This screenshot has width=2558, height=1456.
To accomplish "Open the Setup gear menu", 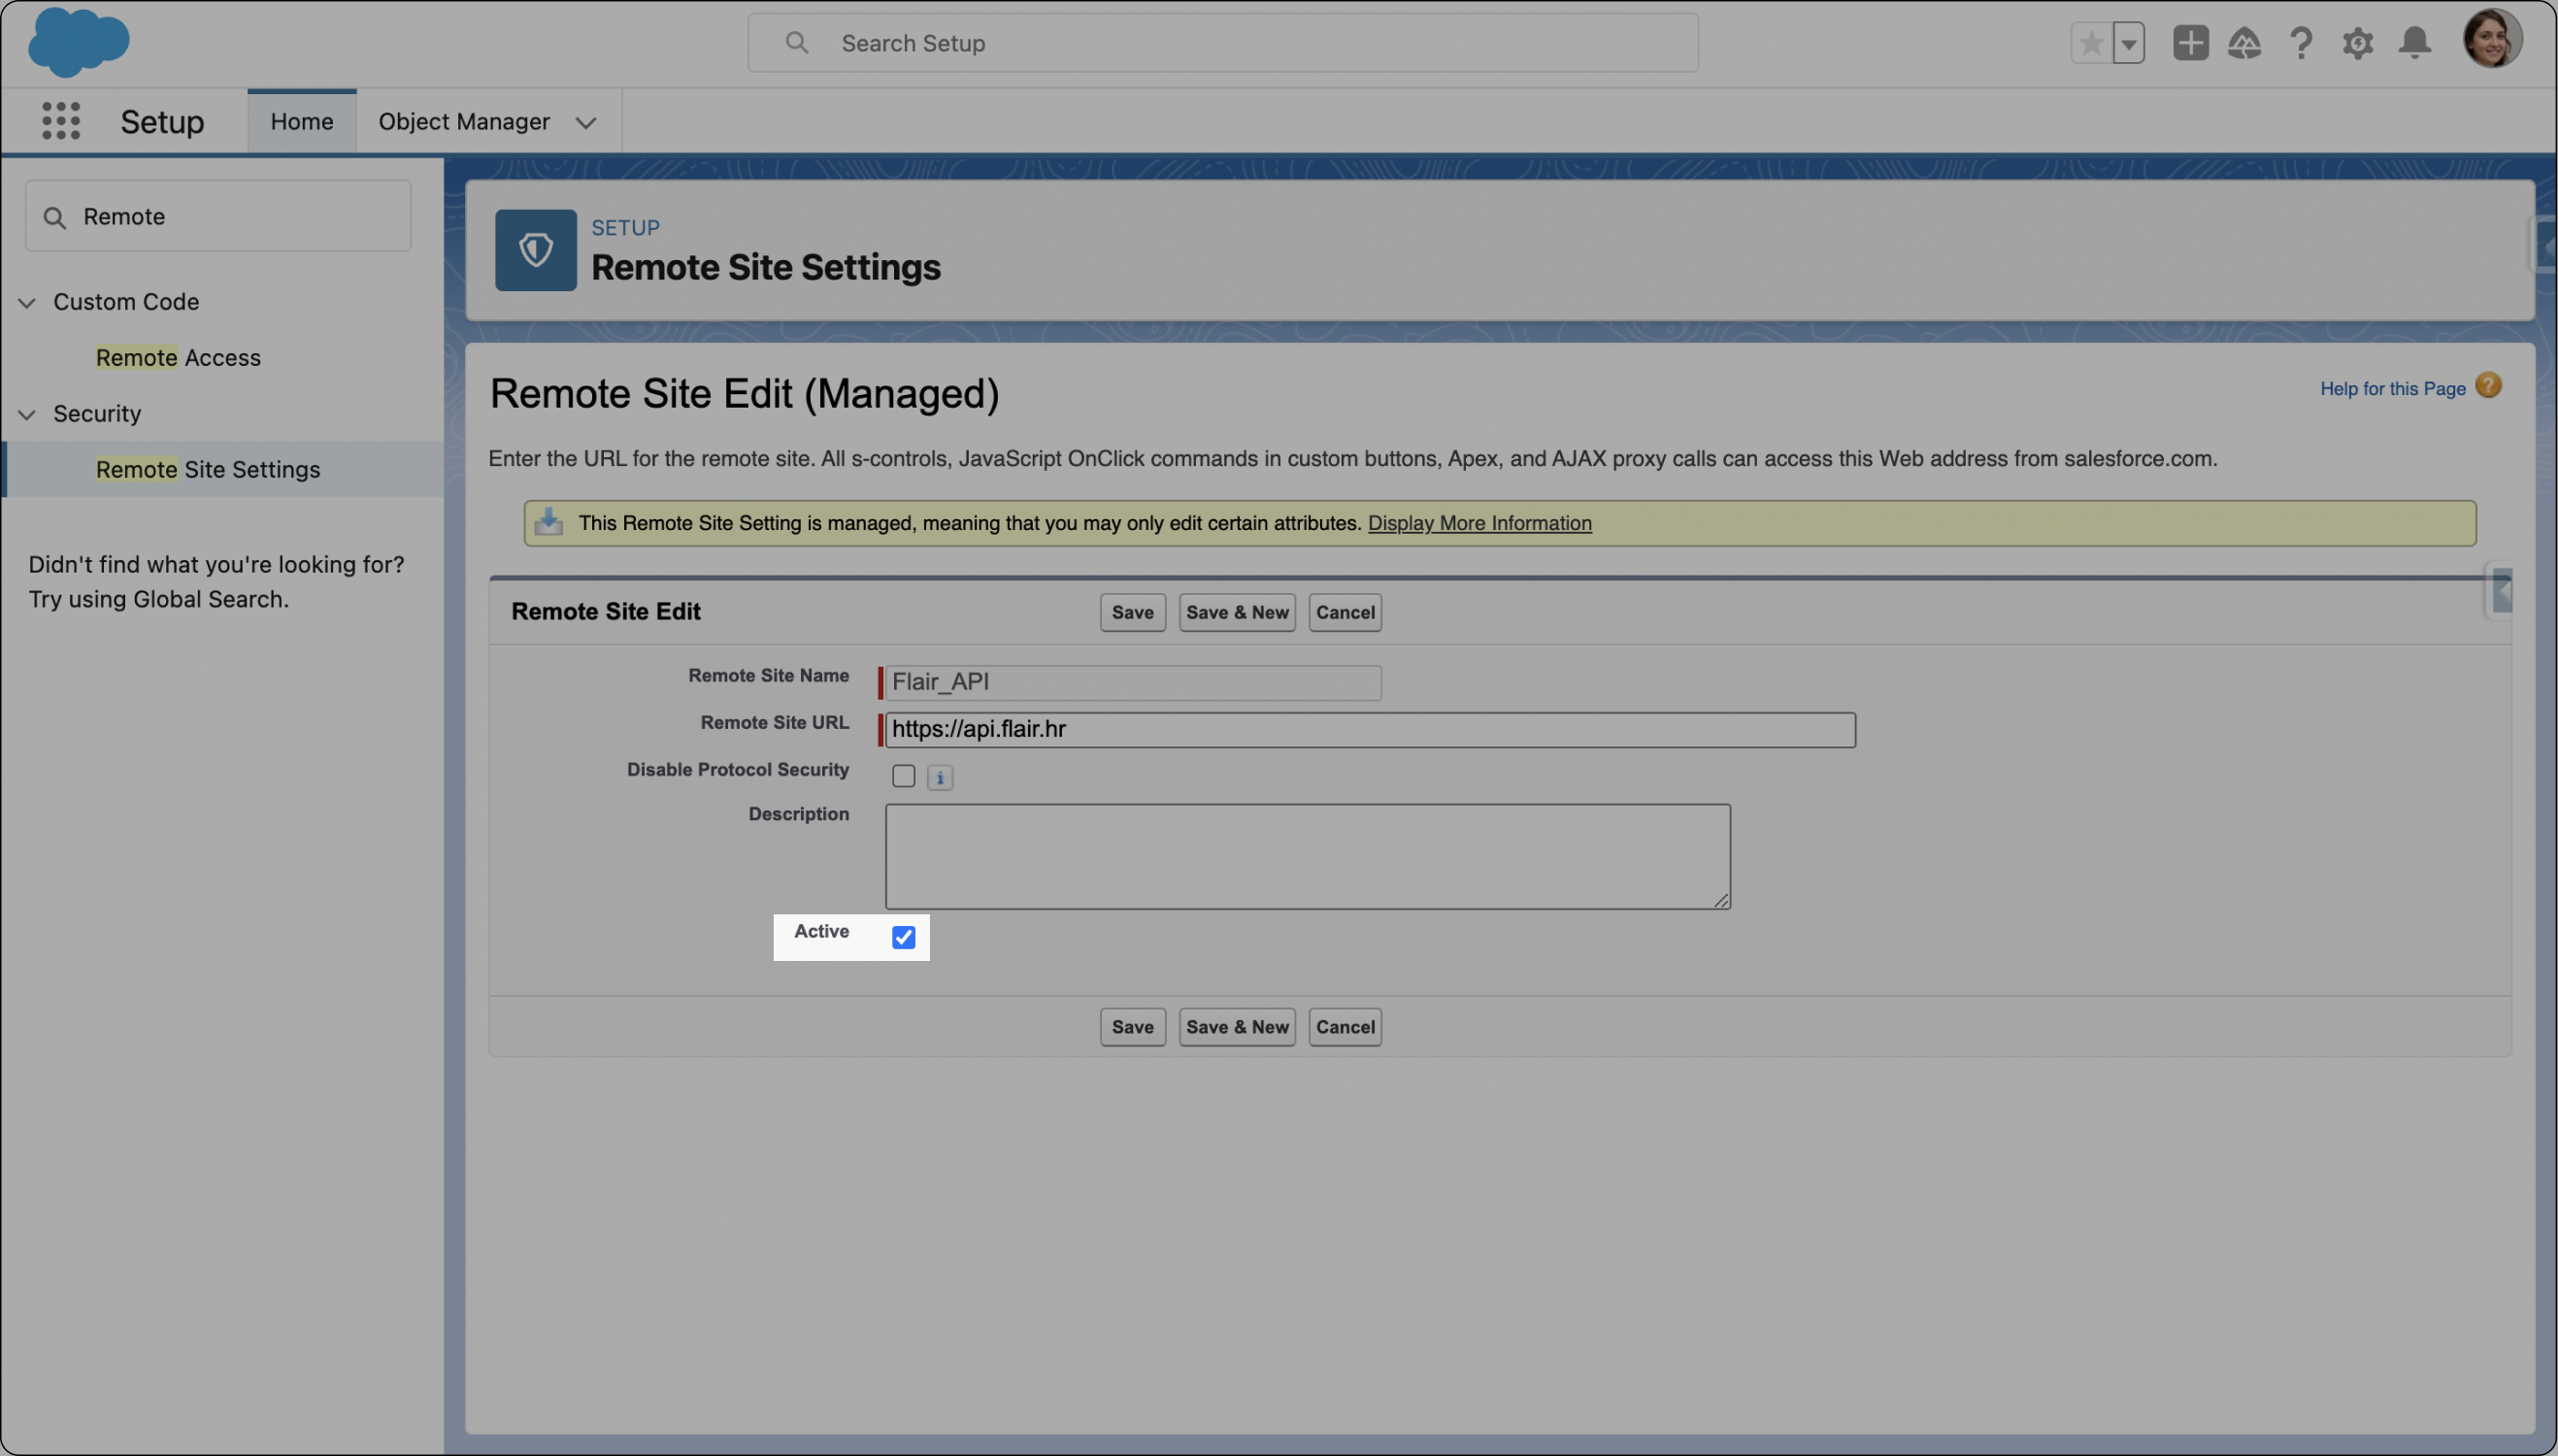I will pyautogui.click(x=2357, y=43).
